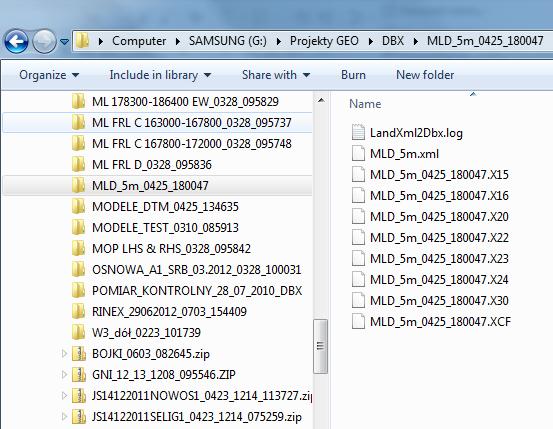Select SAMSUNG (G:) in the address breadcrumb
The height and width of the screenshot is (429, 553).
point(228,41)
